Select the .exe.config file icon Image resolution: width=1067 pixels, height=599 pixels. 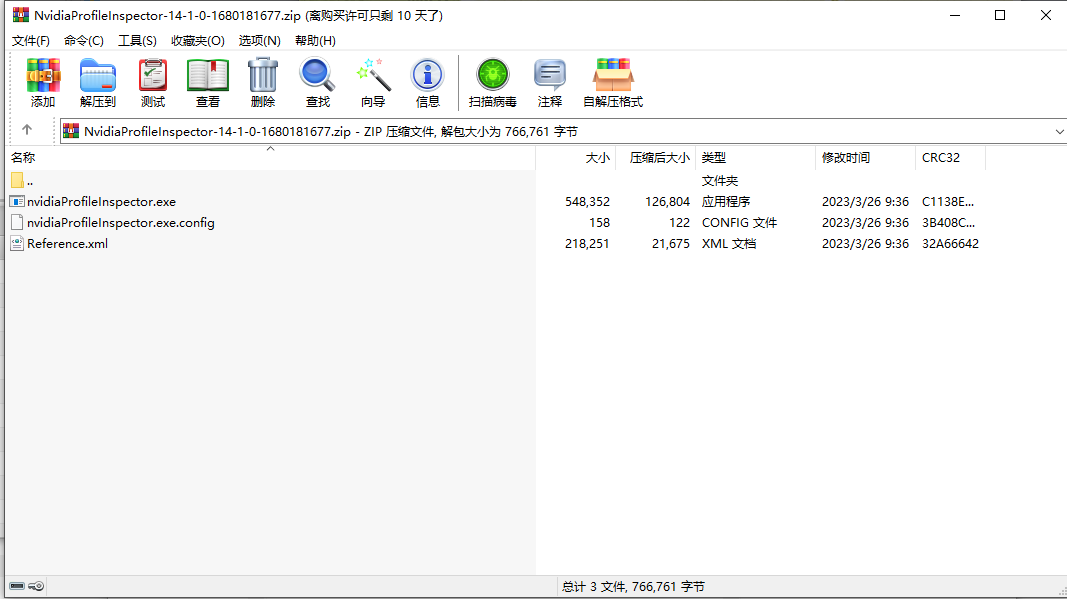(17, 223)
